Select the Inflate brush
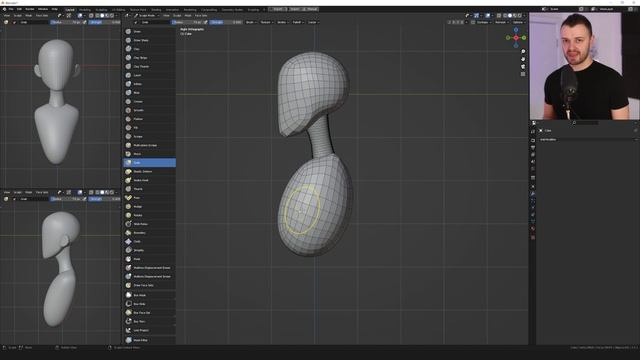The height and width of the screenshot is (360, 640). [149, 84]
